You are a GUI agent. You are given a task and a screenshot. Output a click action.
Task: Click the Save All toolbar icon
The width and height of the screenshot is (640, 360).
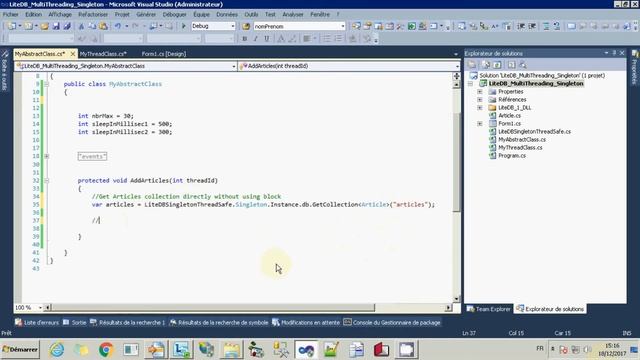click(67, 26)
